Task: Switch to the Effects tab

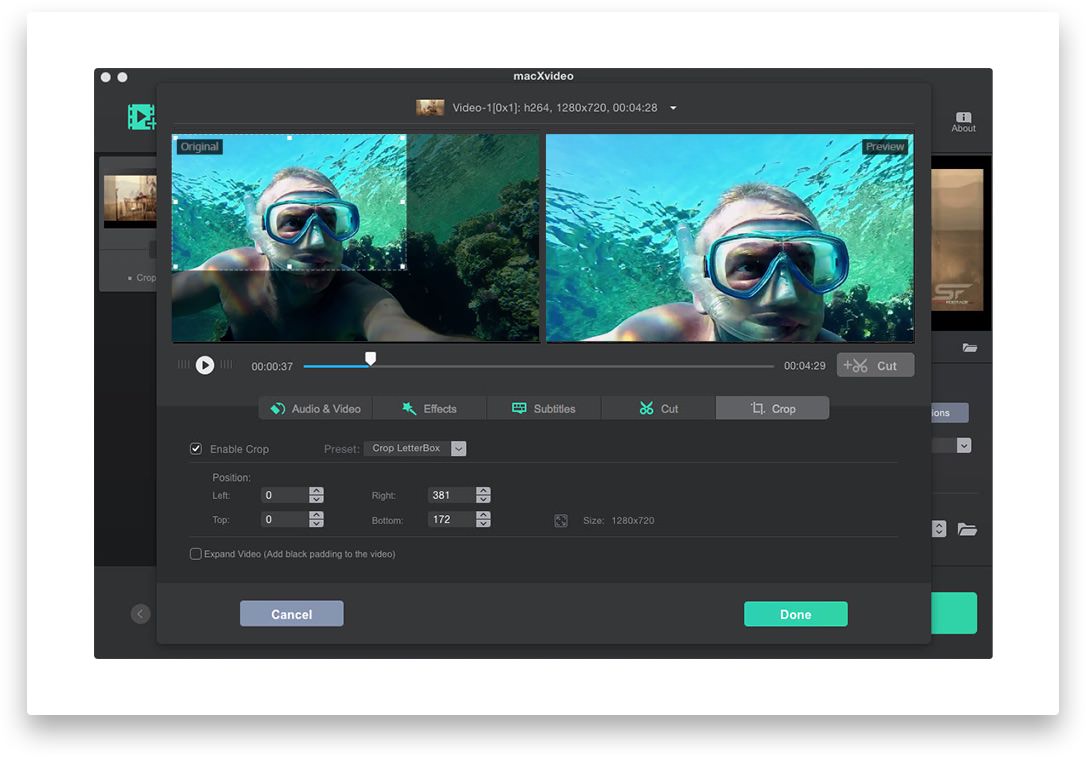Action: coord(429,409)
